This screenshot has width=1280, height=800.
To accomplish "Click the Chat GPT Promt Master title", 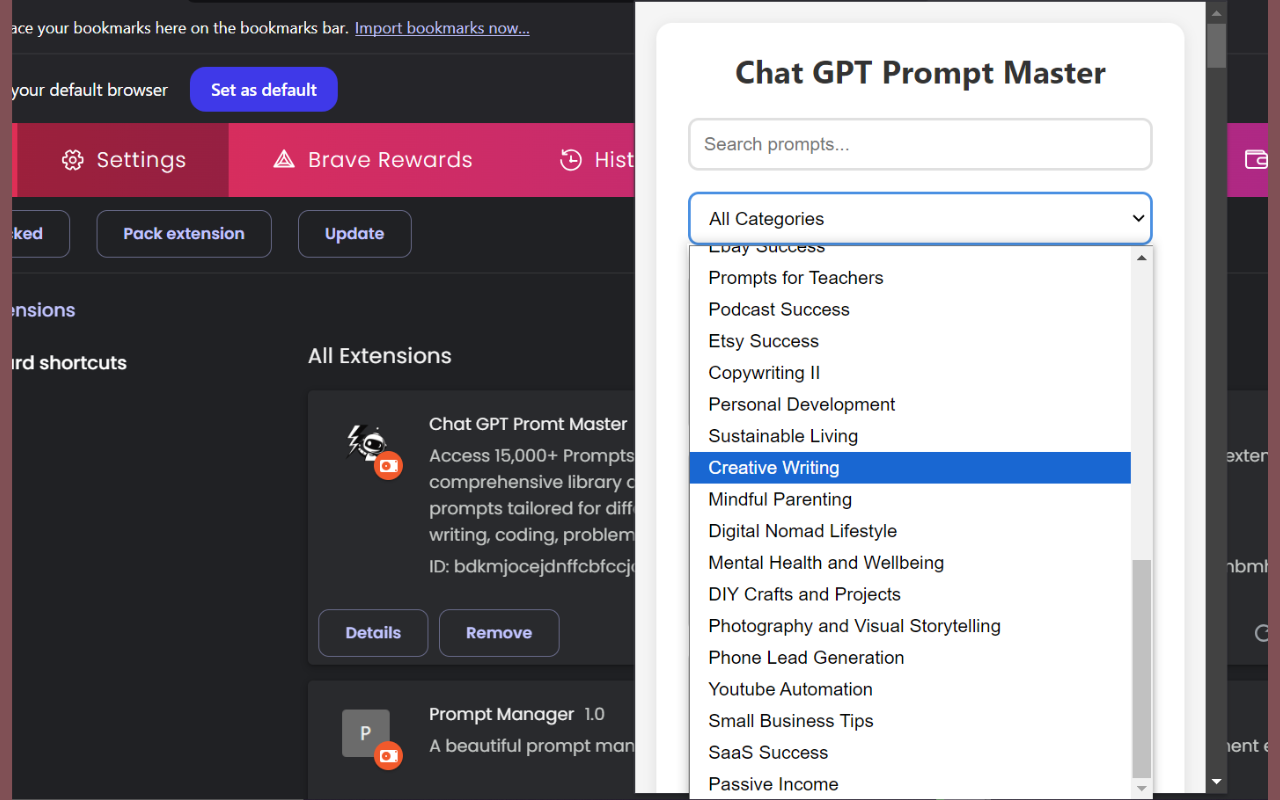I will (528, 424).
